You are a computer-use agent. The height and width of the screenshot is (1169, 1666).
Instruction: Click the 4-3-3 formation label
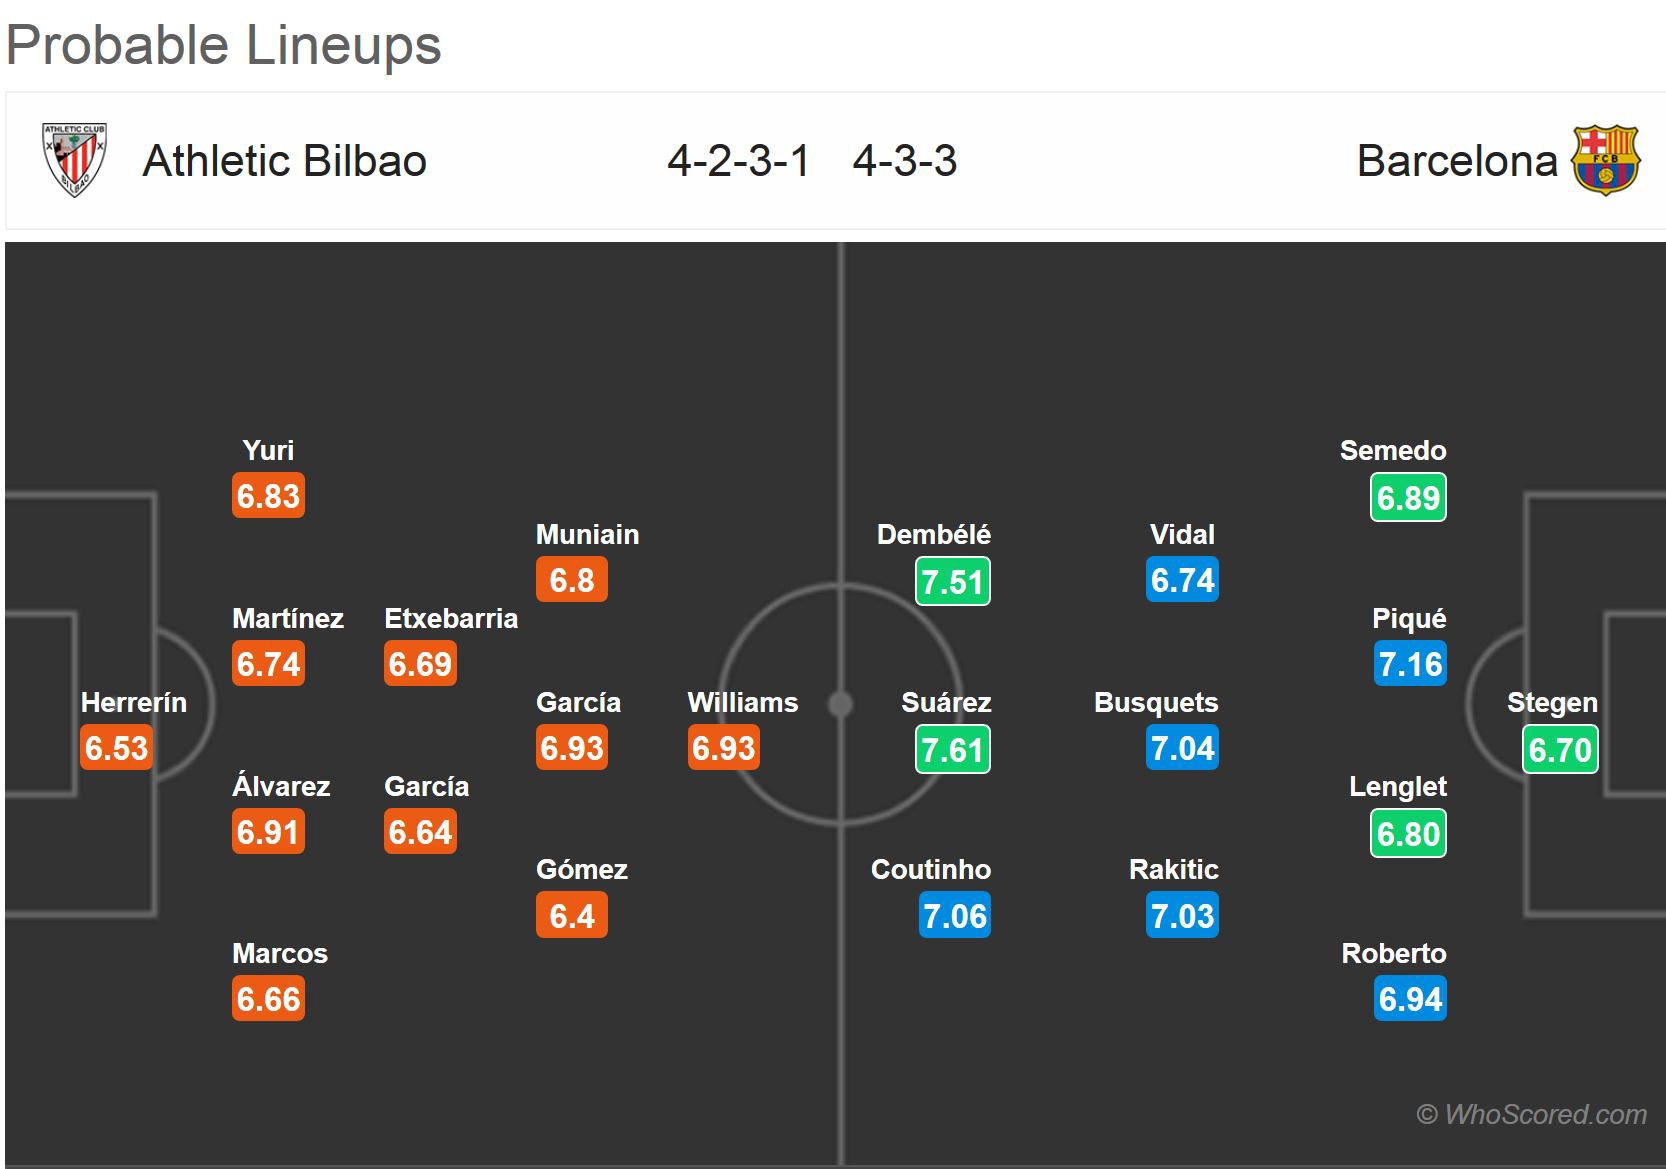[x=905, y=161]
